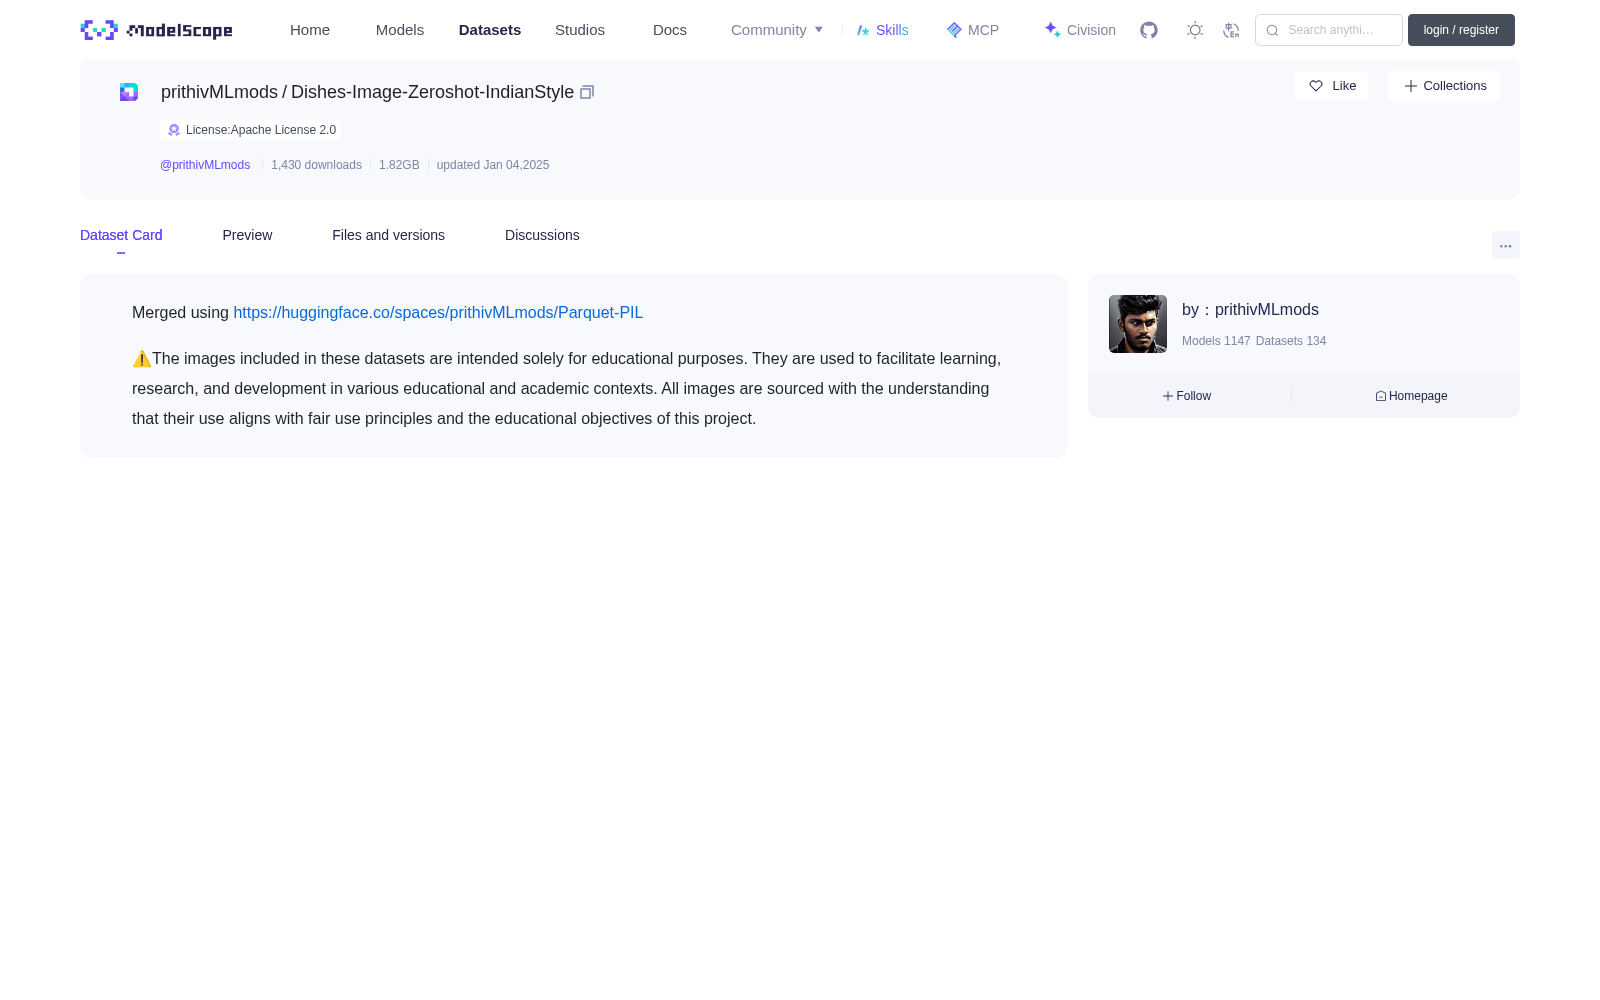Click the ModelScope logo
Screen dimensions: 1600x1000
coord(156,30)
